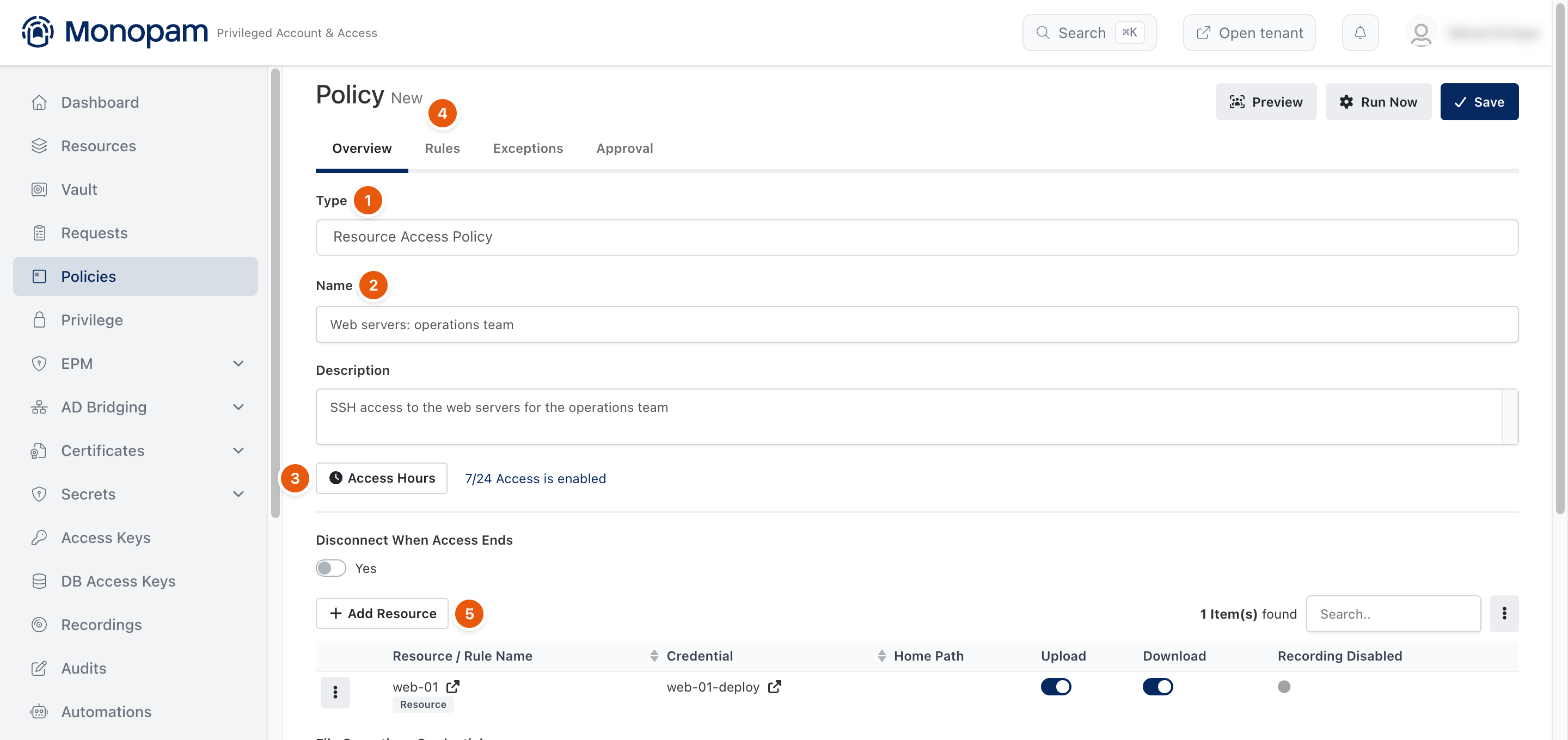1568x740 pixels.
Task: Click the EPM shield icon
Action: coord(39,364)
